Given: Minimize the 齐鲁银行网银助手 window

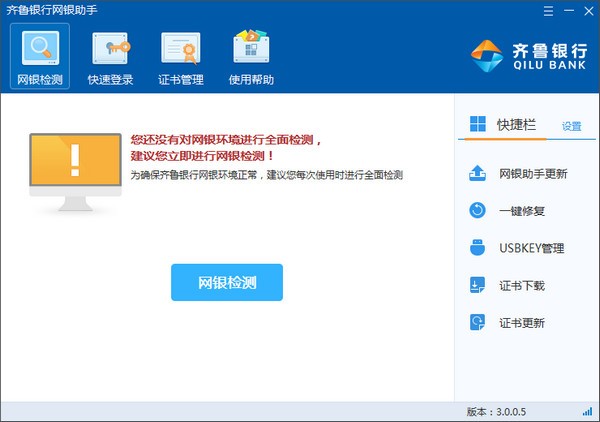Looking at the screenshot, I should (569, 11).
